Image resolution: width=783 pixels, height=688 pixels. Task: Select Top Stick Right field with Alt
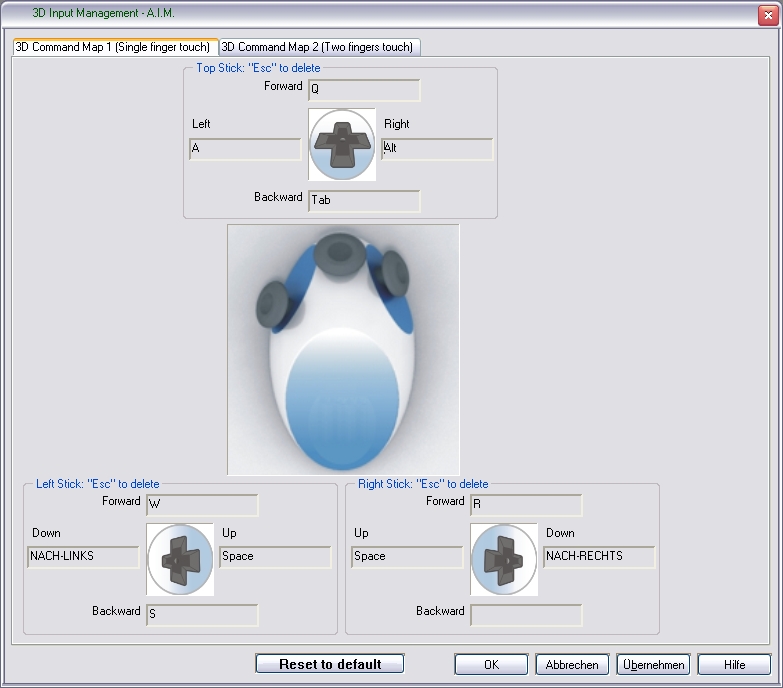point(437,149)
